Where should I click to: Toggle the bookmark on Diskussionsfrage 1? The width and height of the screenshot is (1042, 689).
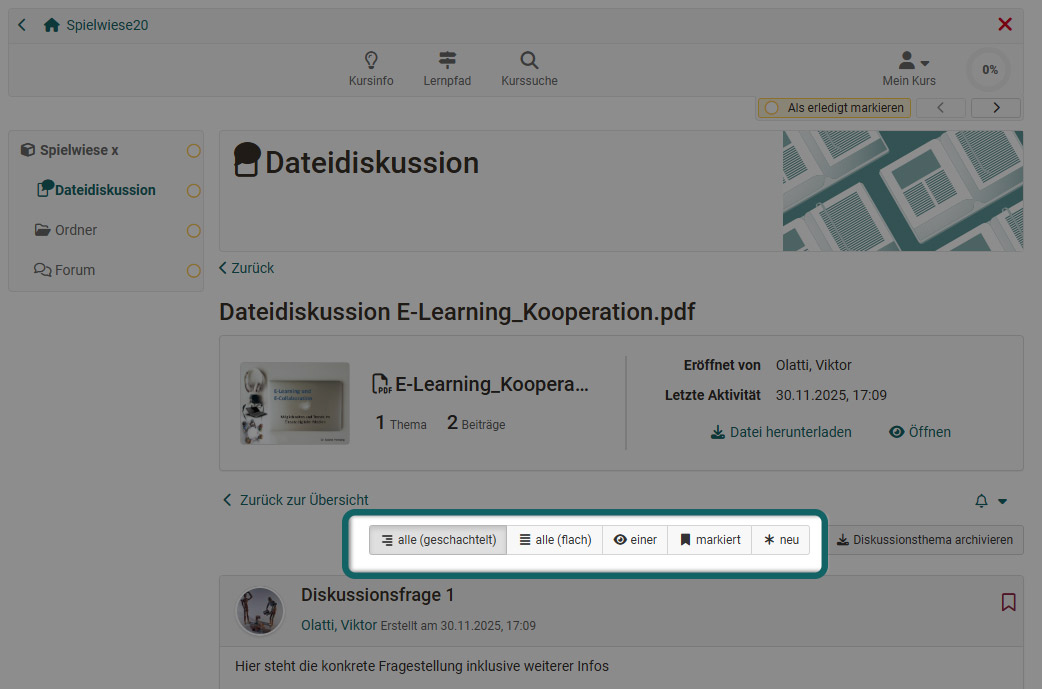[1008, 602]
